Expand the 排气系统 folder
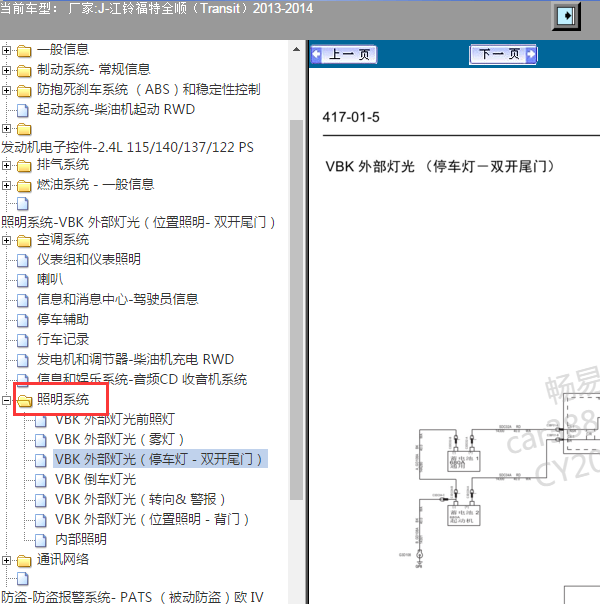 [x=6, y=166]
